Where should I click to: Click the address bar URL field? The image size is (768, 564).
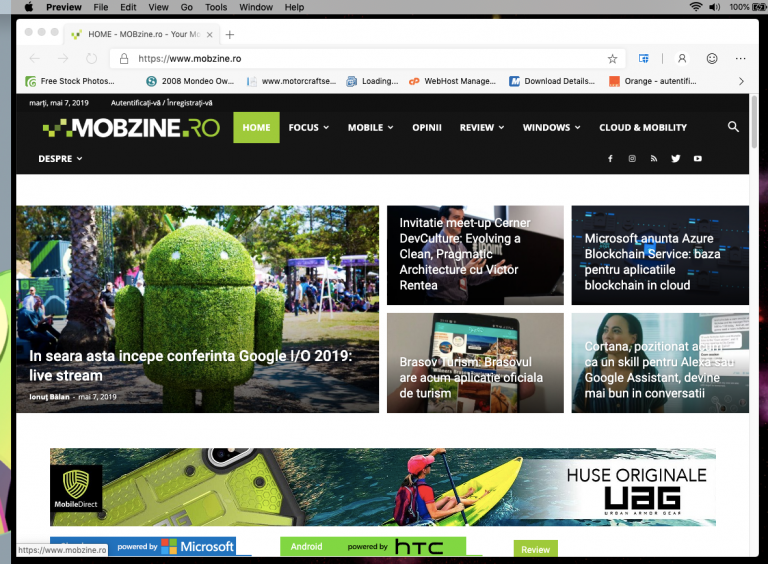[x=367, y=59]
